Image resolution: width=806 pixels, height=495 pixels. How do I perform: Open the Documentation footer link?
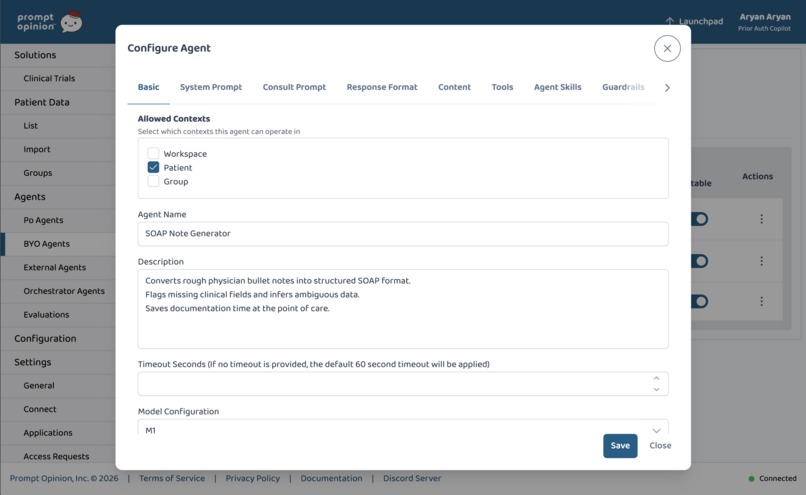[x=331, y=478]
